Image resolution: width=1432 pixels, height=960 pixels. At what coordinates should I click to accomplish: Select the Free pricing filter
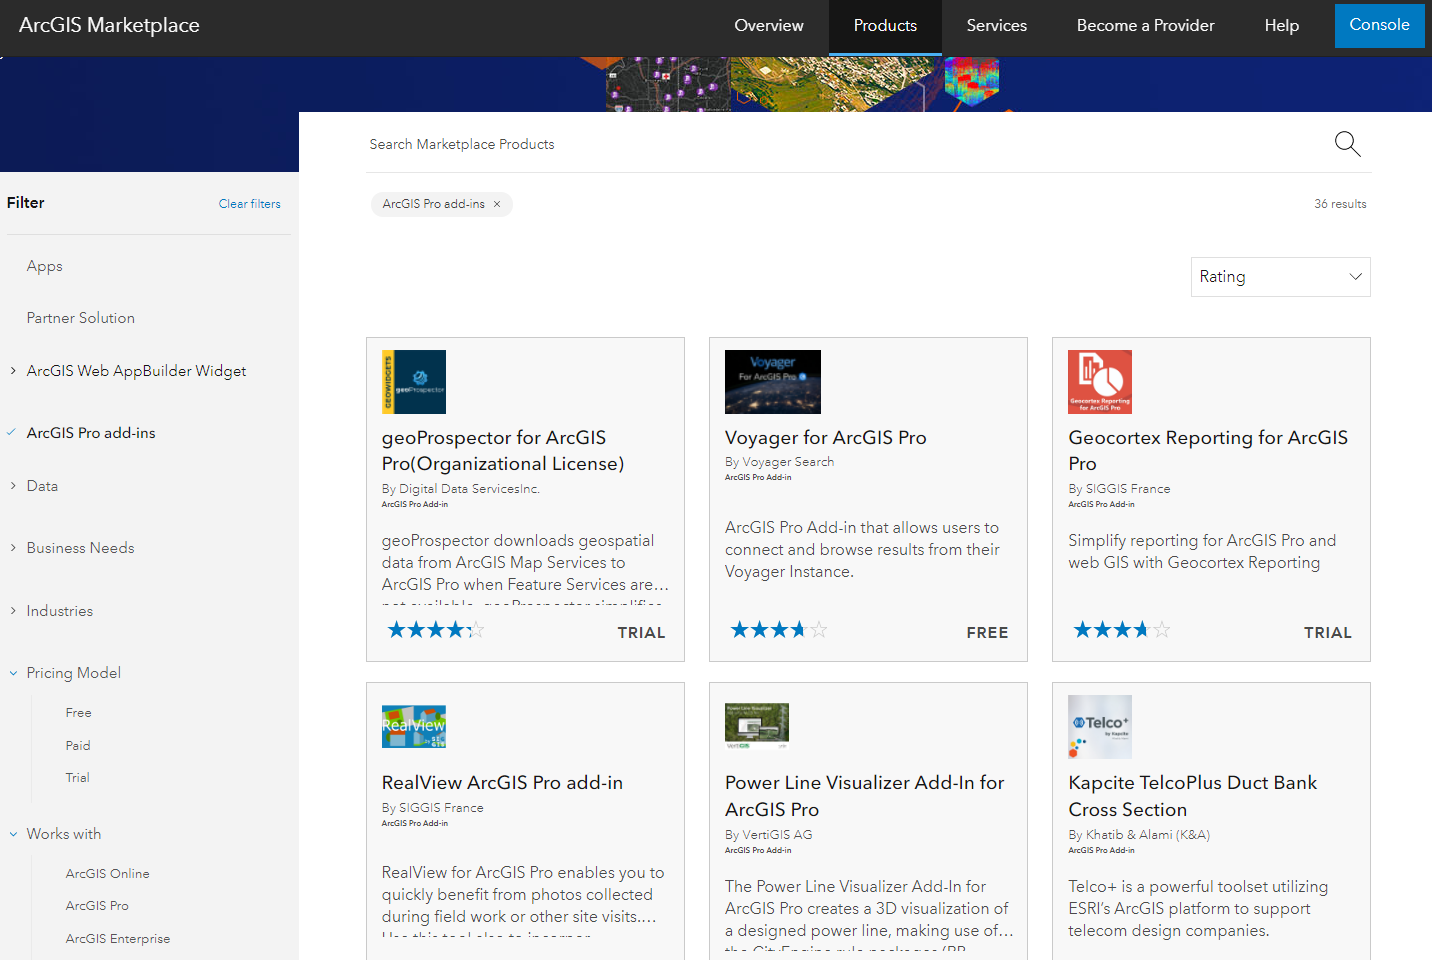[x=79, y=713]
